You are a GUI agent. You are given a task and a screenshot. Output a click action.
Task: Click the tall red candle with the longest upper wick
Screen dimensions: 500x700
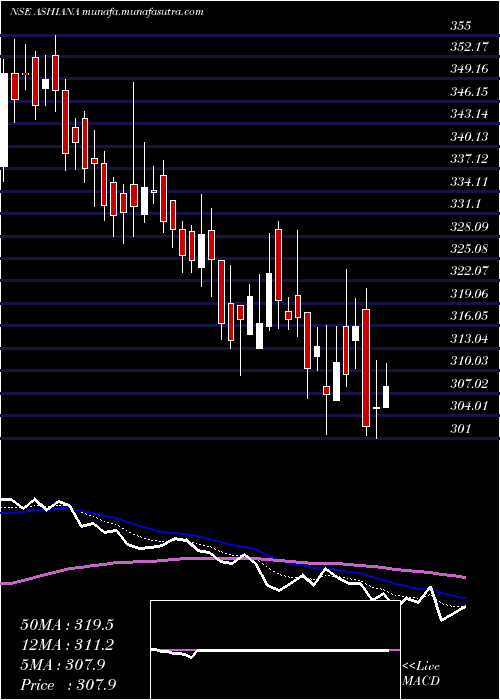[x=134, y=195]
